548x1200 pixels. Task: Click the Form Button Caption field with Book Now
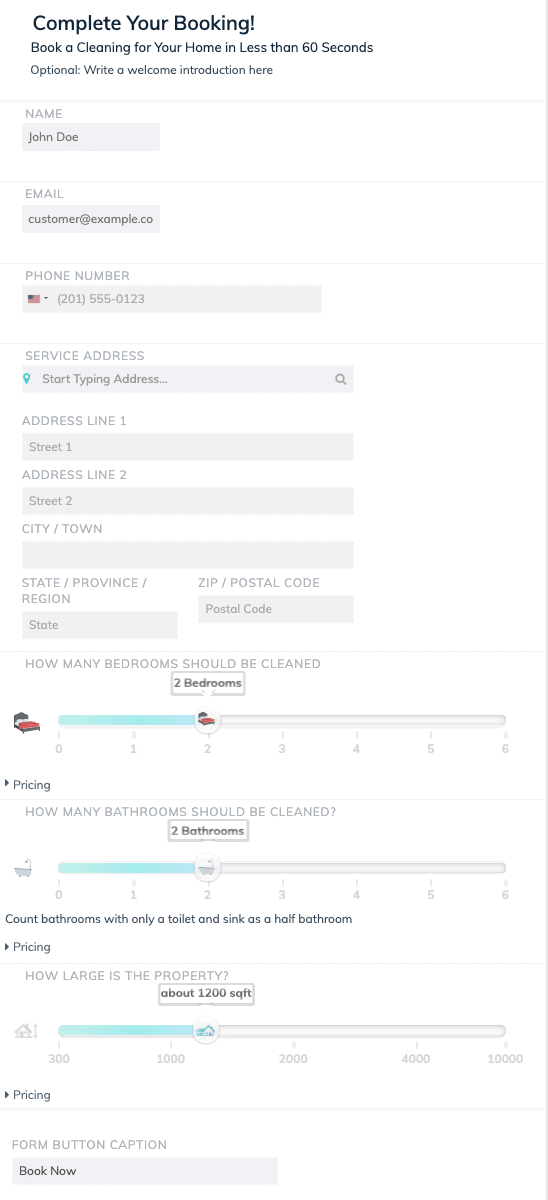coord(145,1171)
